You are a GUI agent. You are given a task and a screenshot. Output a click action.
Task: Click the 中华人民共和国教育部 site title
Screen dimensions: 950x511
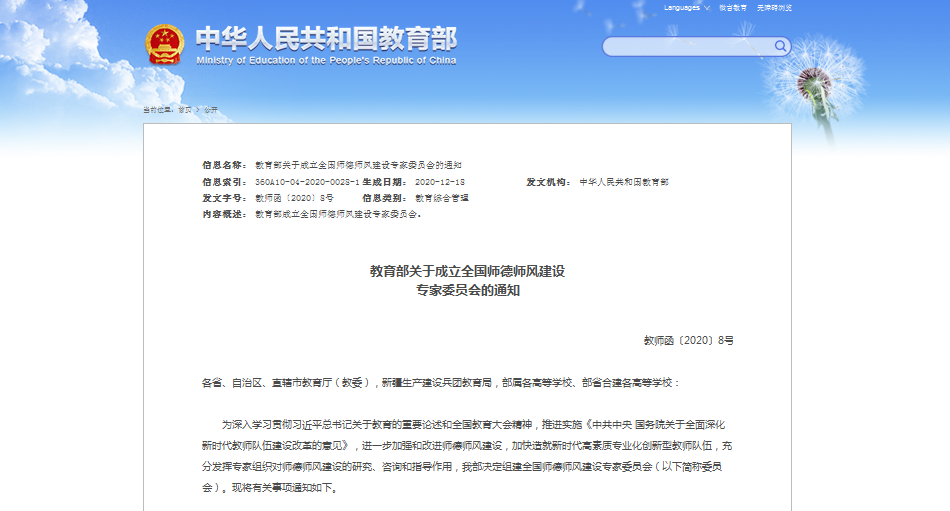tap(326, 38)
